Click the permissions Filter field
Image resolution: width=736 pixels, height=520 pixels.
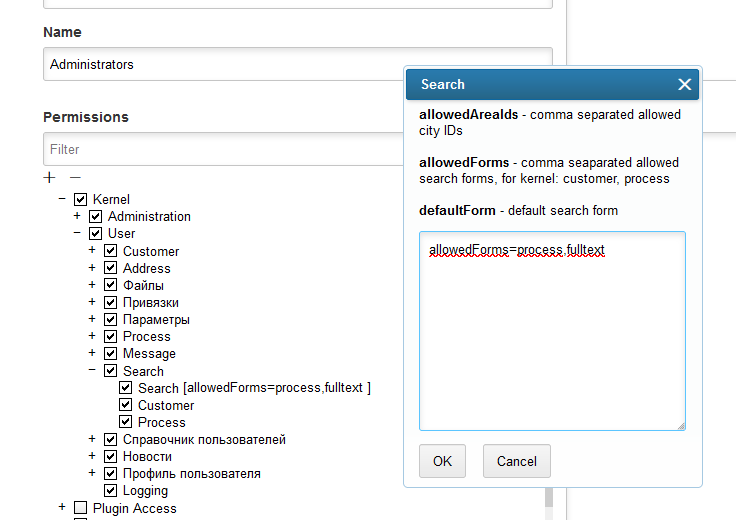223,149
